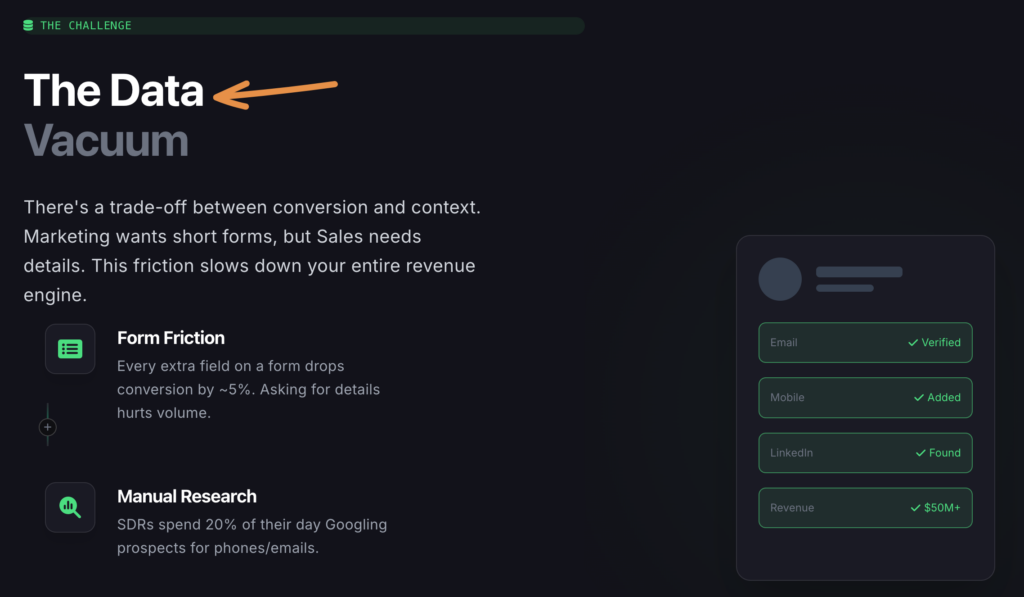Select the Email field in the card
Screen dimensions: 1024x597
click(x=865, y=342)
